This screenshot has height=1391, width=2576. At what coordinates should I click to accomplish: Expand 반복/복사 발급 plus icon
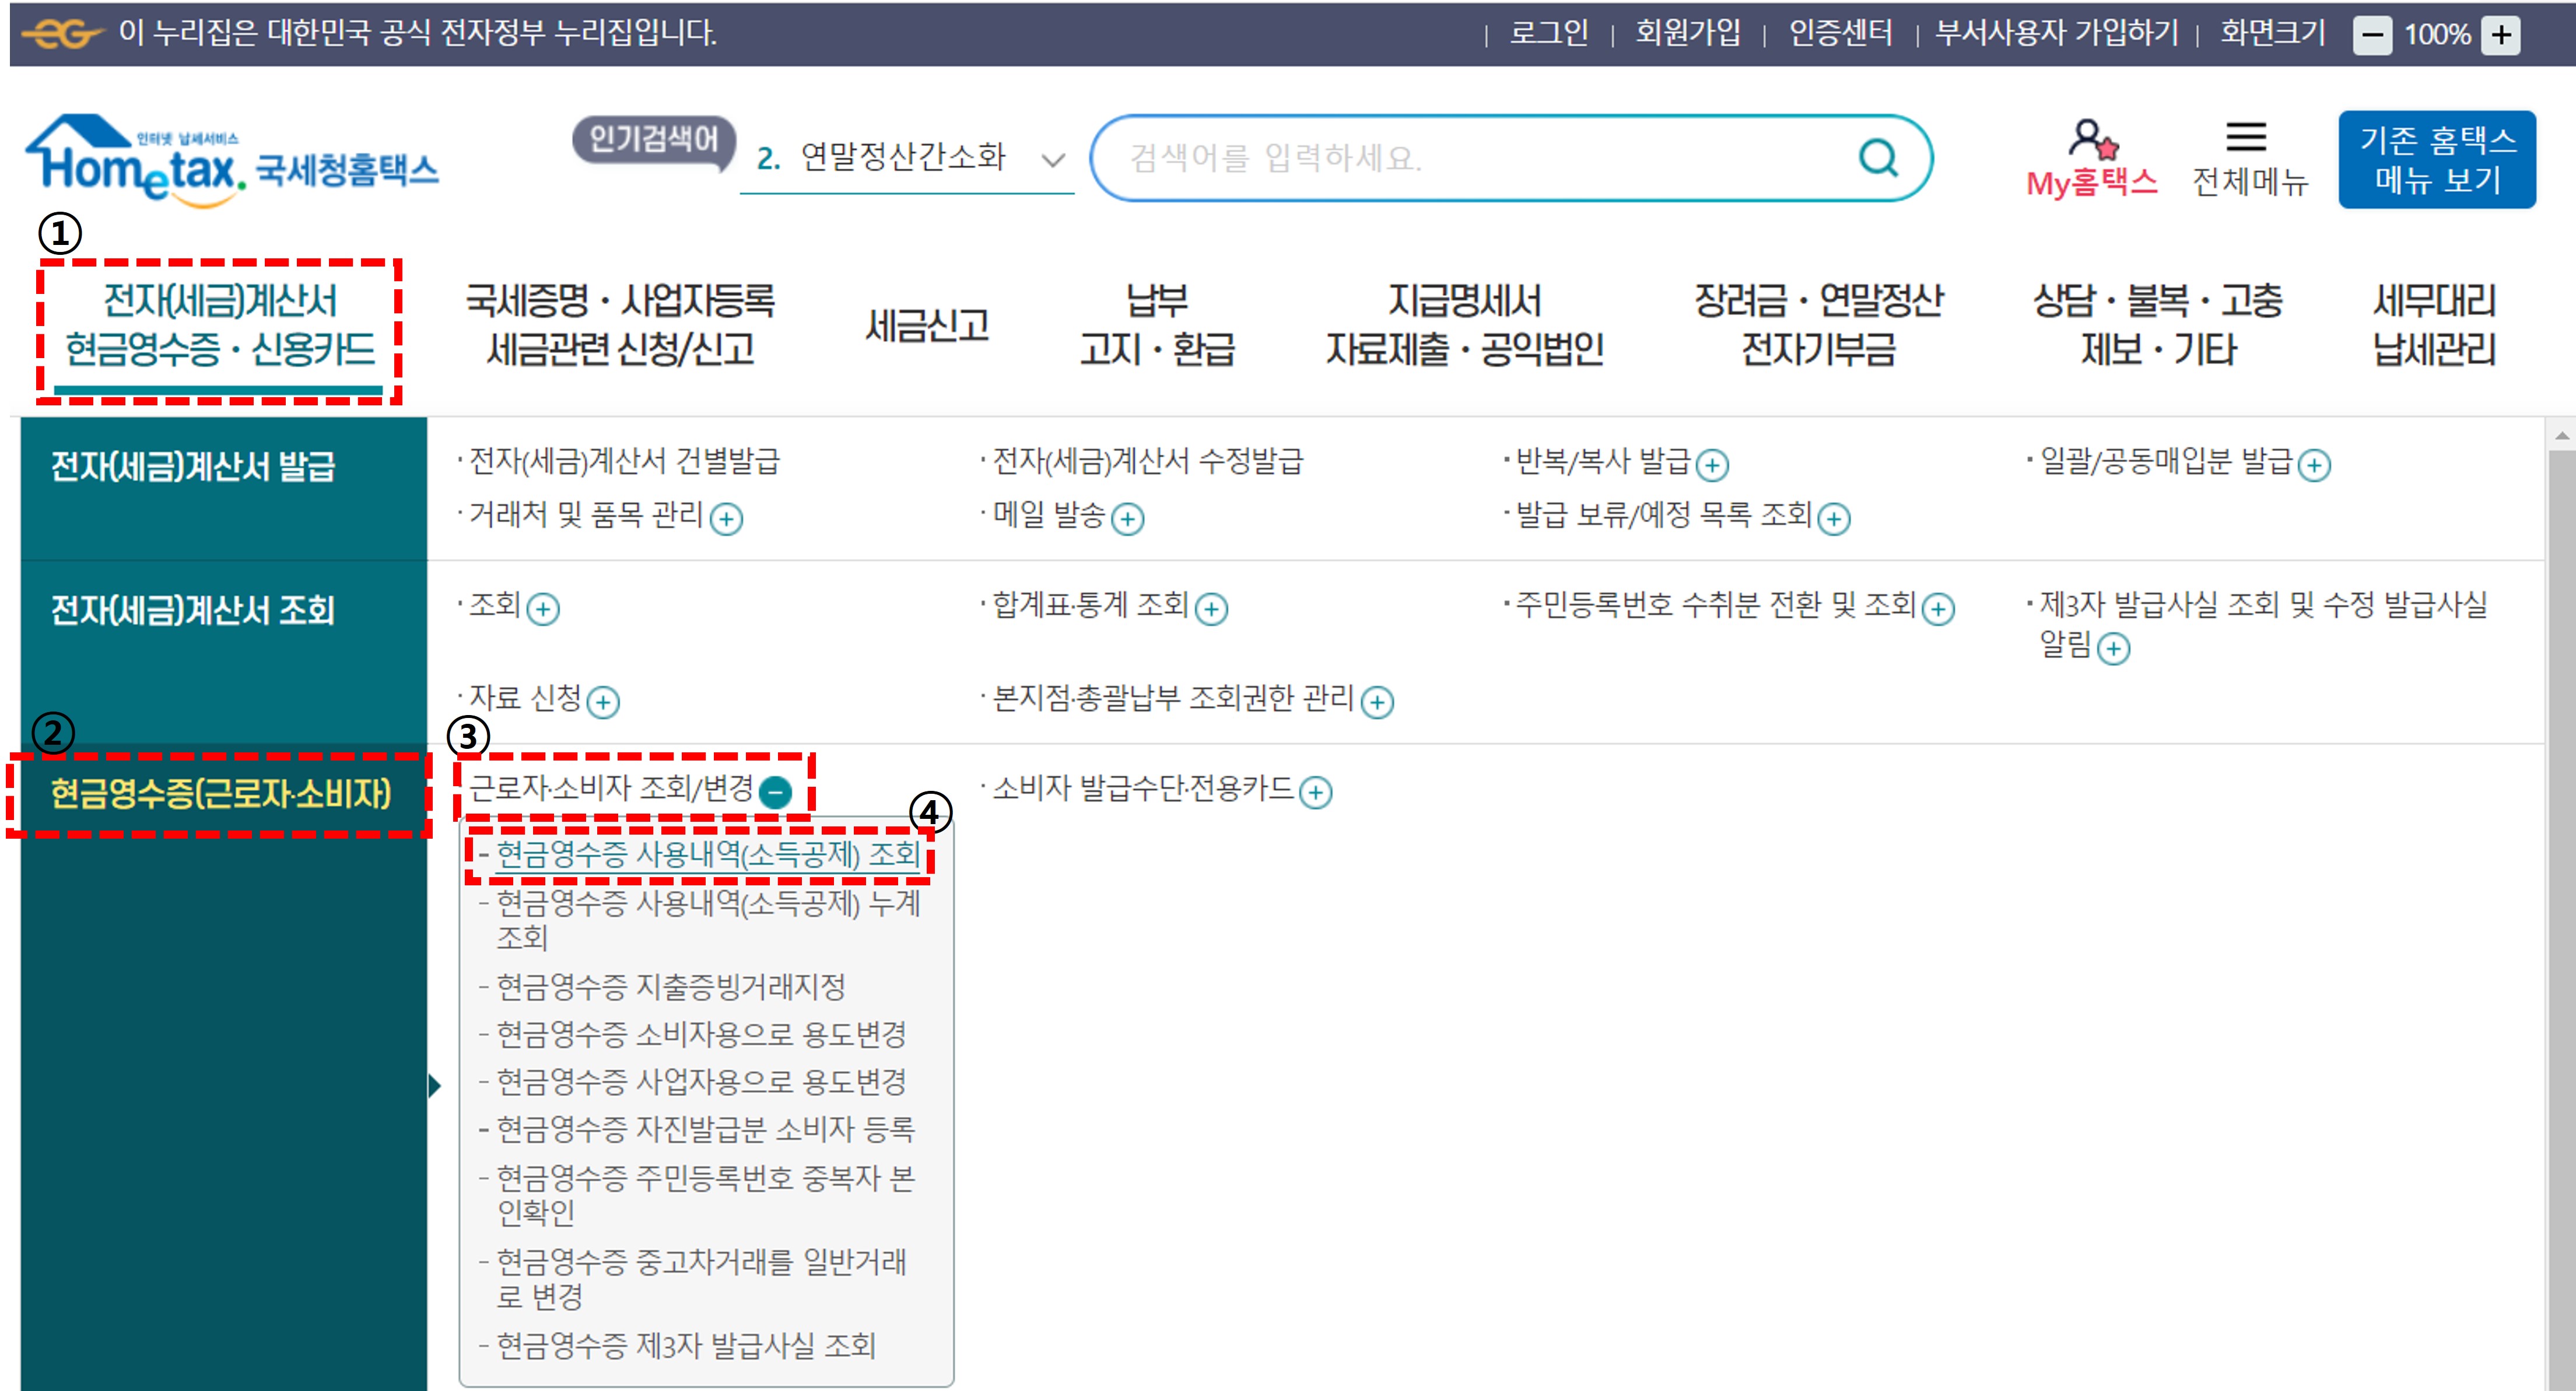point(1712,465)
